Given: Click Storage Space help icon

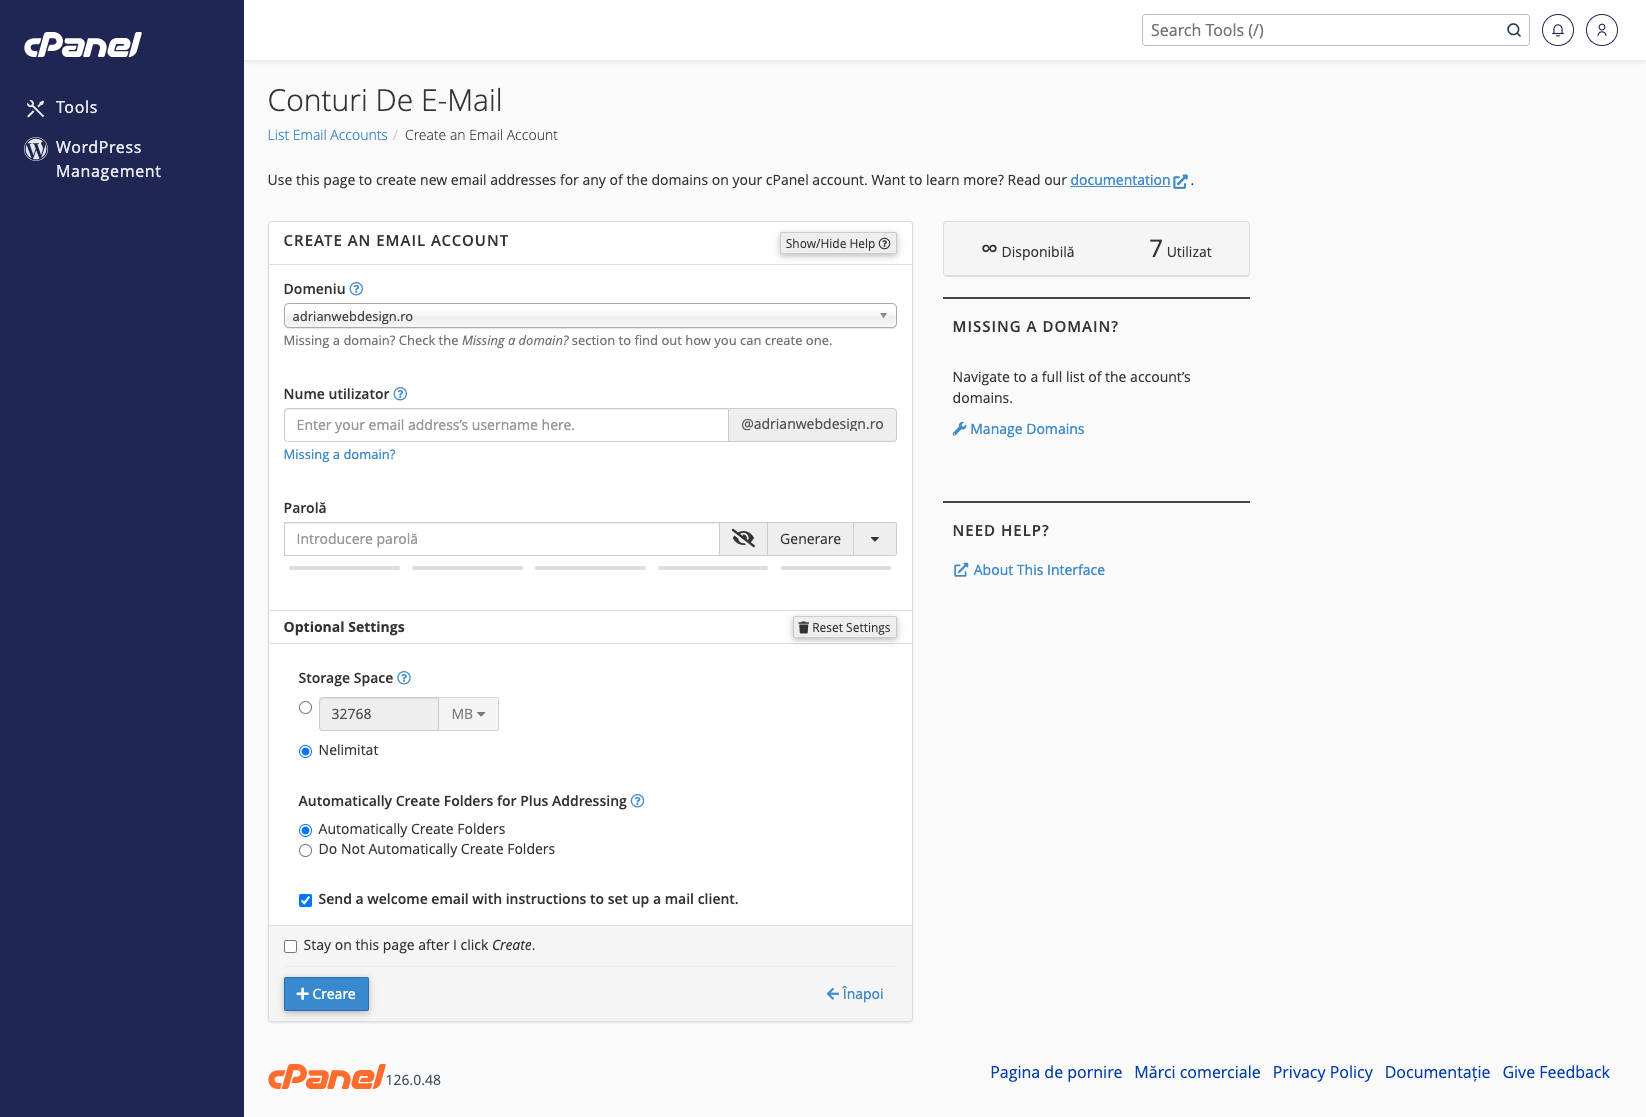Looking at the screenshot, I should point(404,678).
